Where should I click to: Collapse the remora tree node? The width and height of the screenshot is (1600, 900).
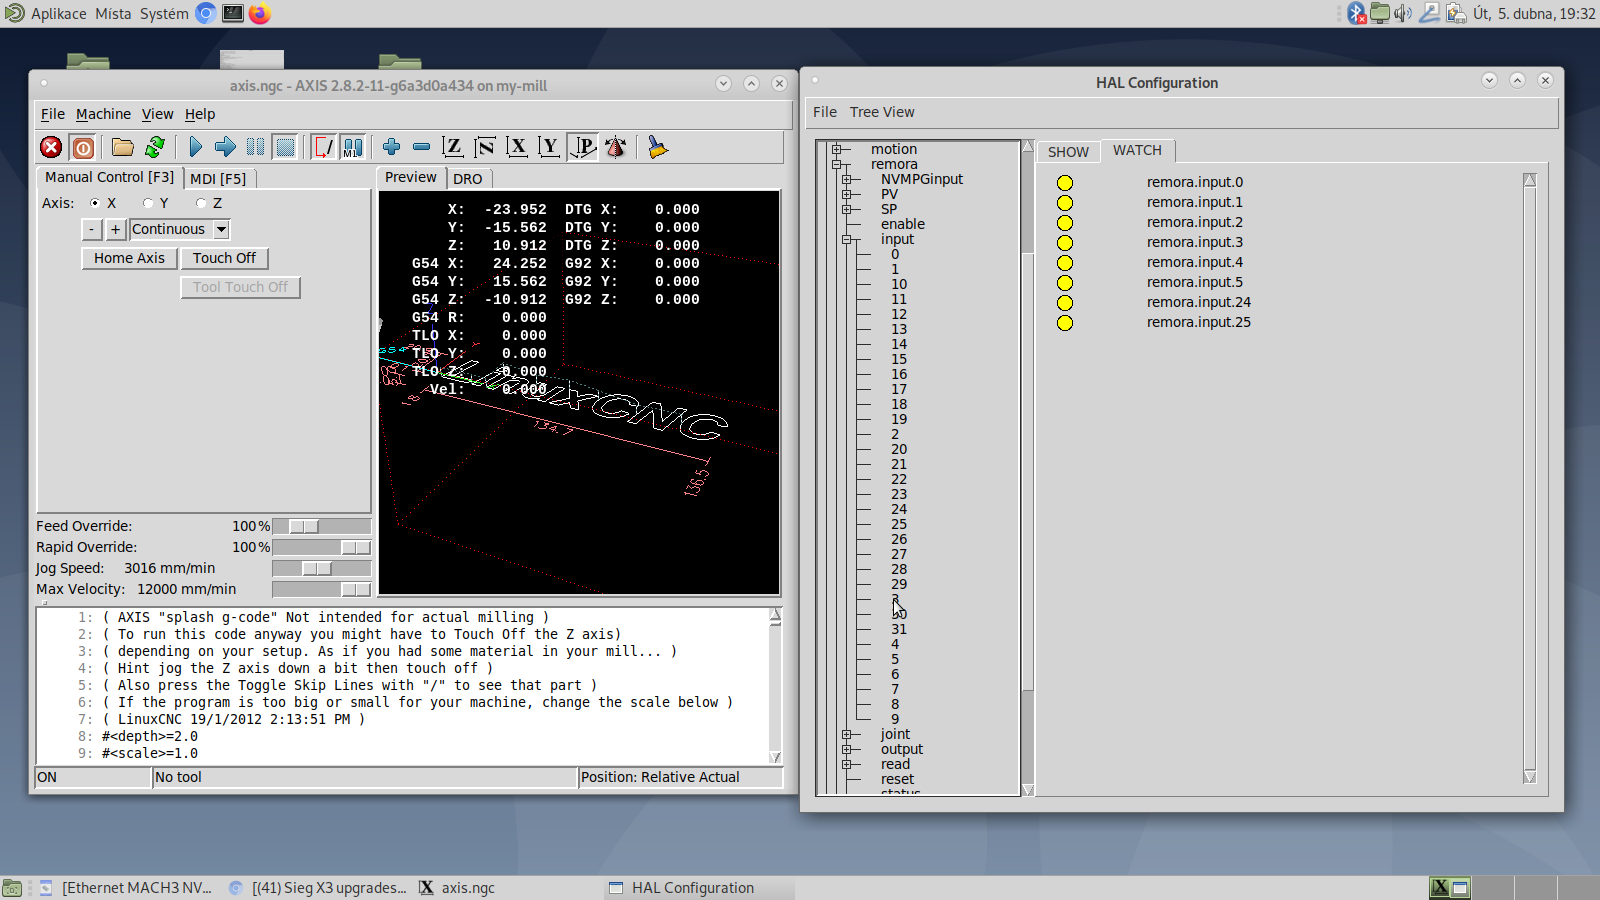pyautogui.click(x=836, y=165)
